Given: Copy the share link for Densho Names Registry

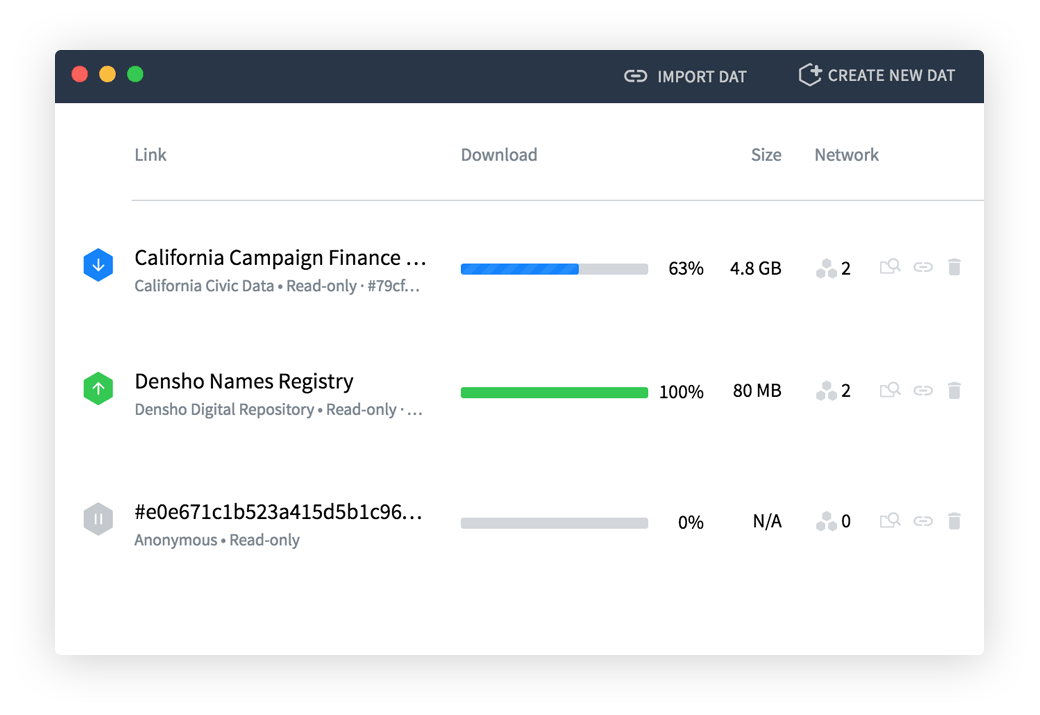Looking at the screenshot, I should 923,390.
